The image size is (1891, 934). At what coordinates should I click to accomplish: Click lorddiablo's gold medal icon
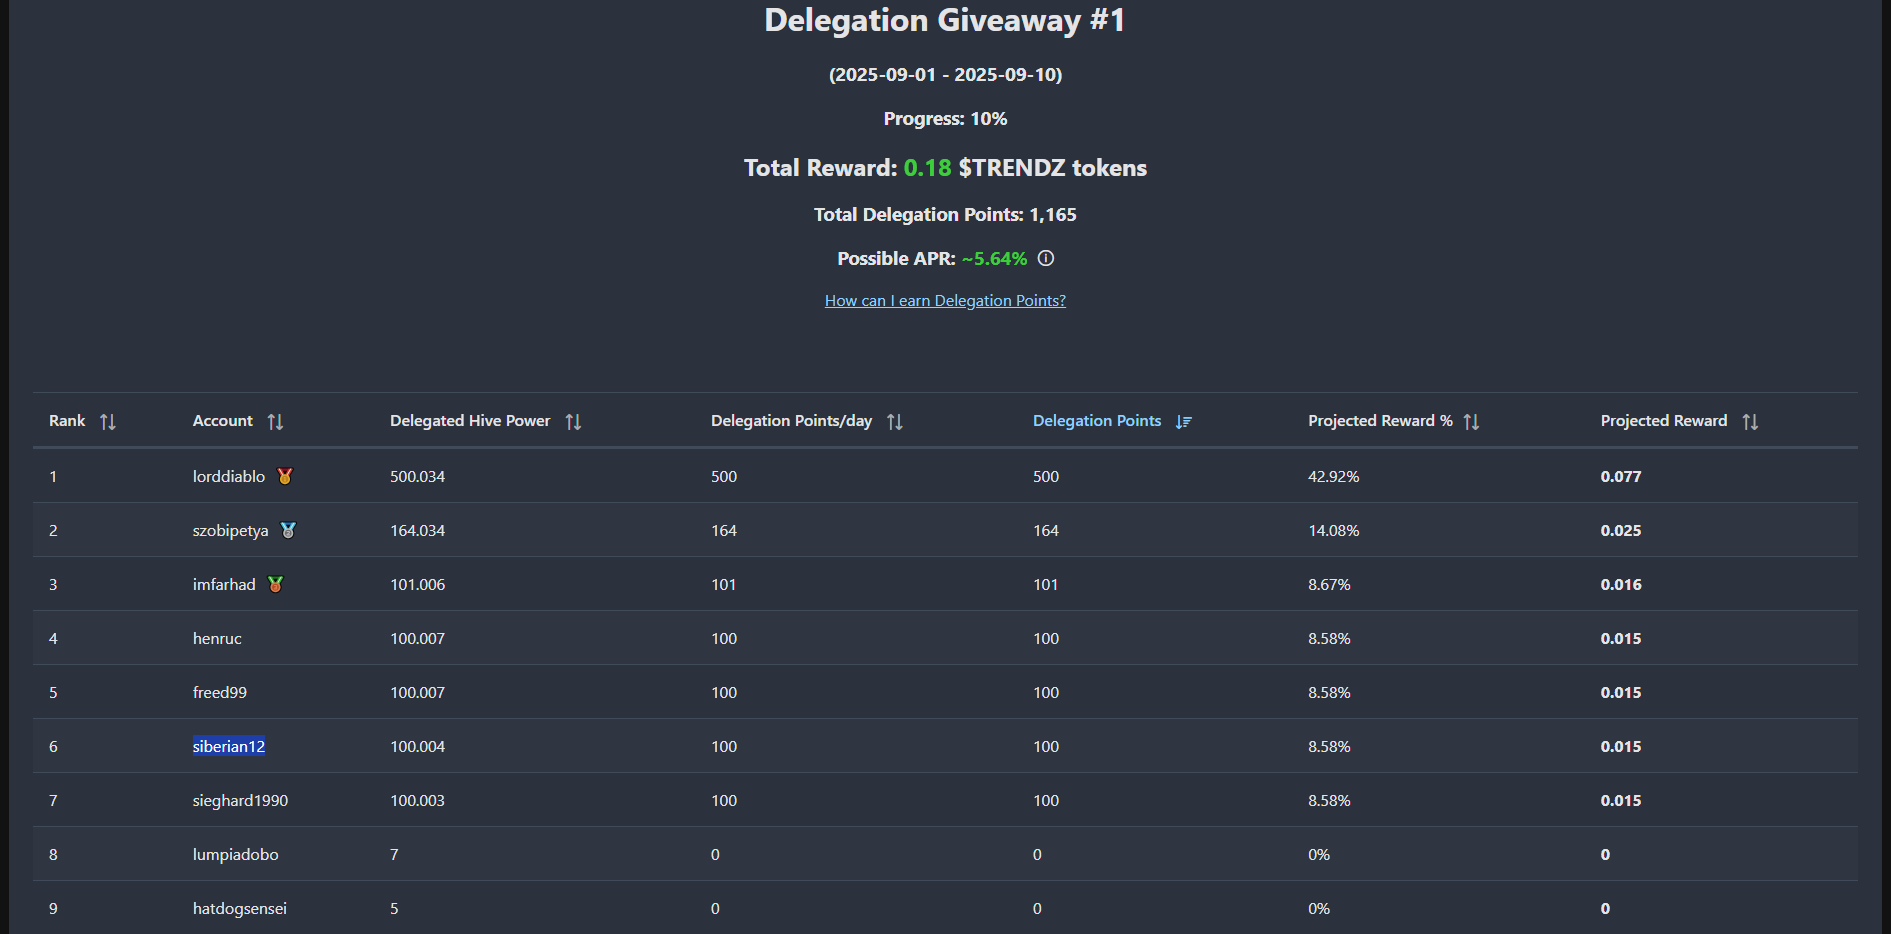[x=285, y=476]
